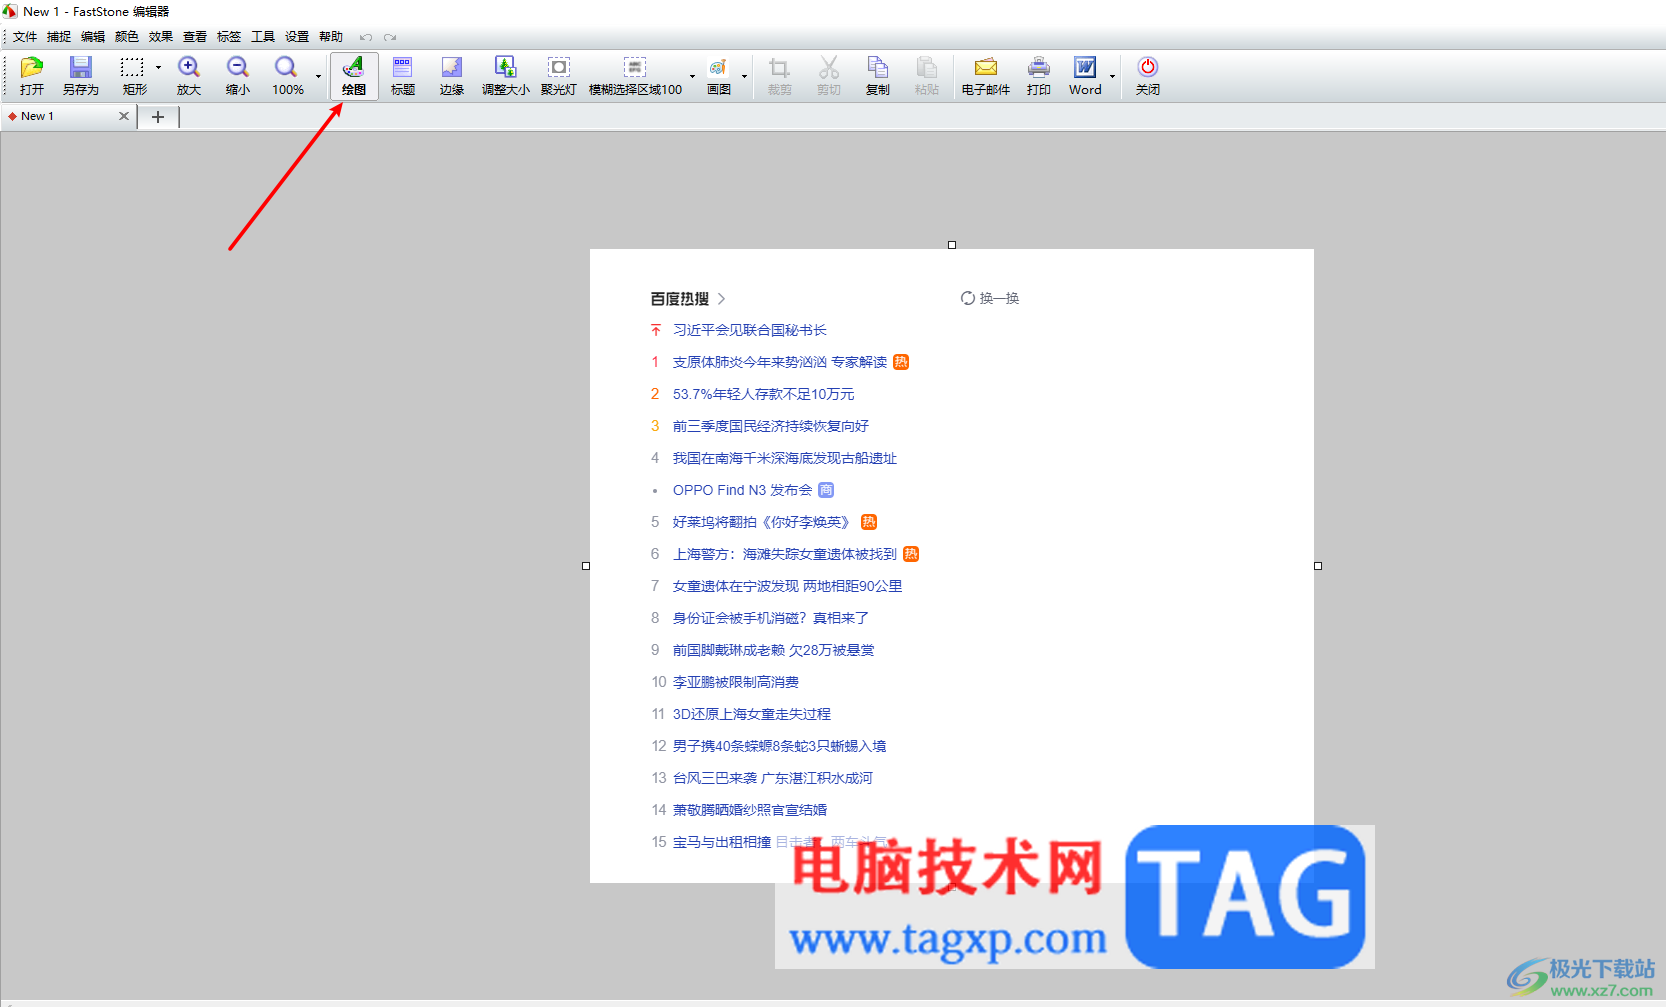Expand the Paint (画图) dropdown arrow
Screen dimensions: 1666x1007
[744, 76]
